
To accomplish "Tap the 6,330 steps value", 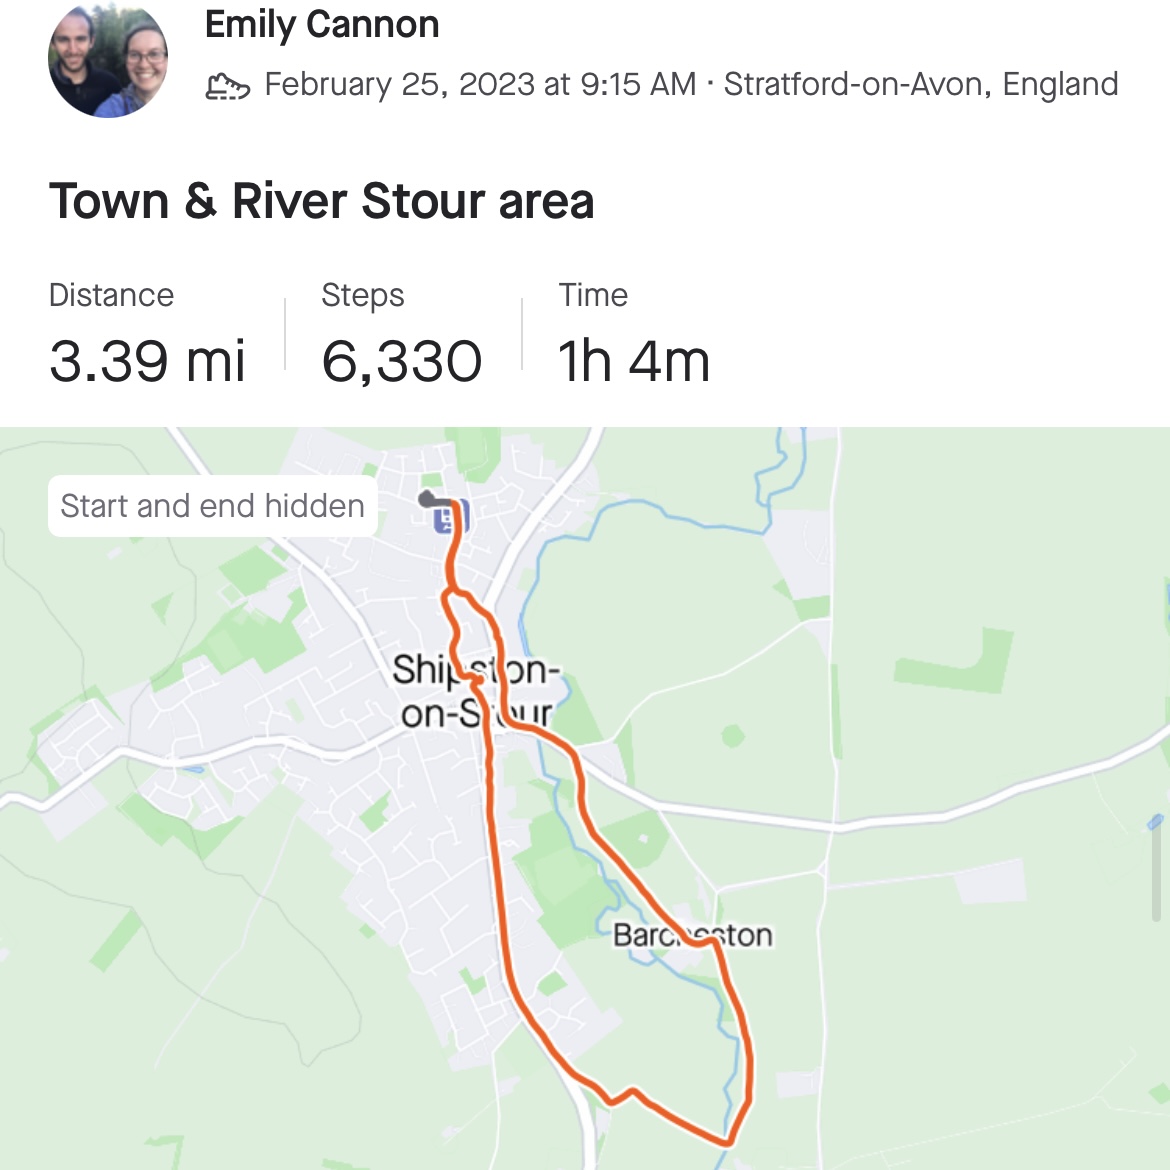I will pyautogui.click(x=402, y=361).
